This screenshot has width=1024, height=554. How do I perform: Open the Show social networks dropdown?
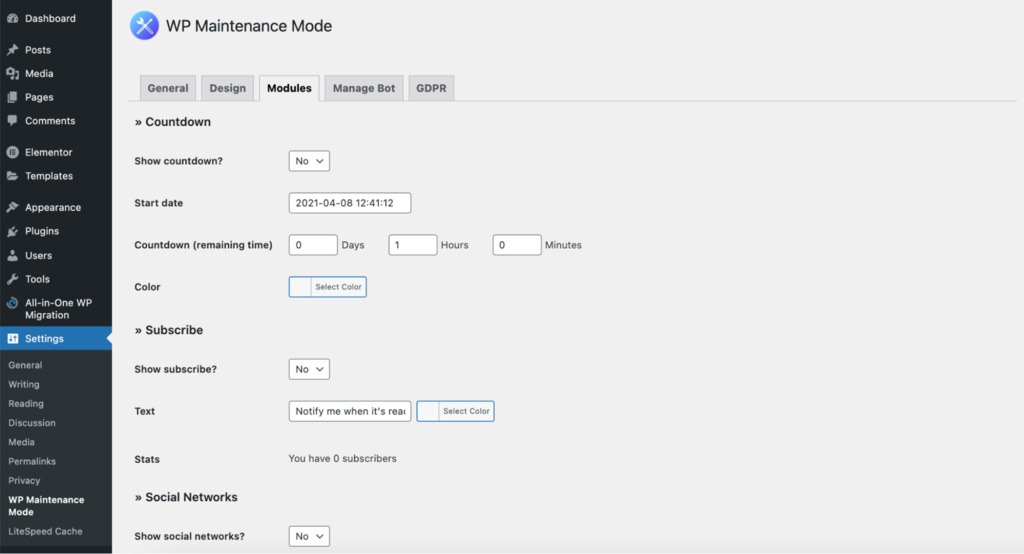309,536
